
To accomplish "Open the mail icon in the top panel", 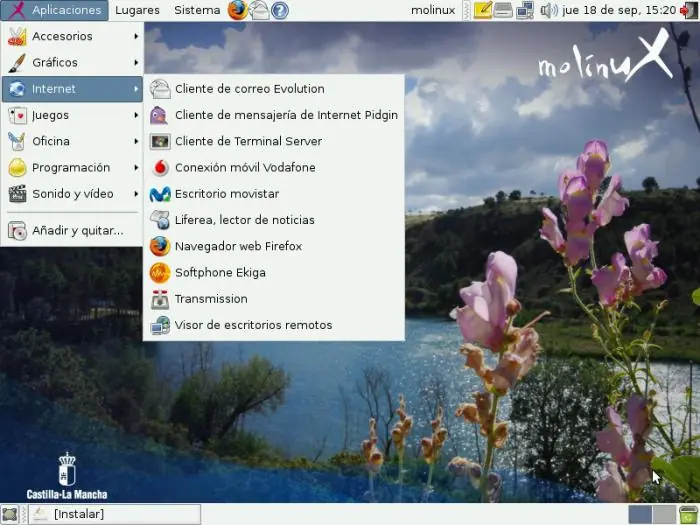I will tap(259, 10).
